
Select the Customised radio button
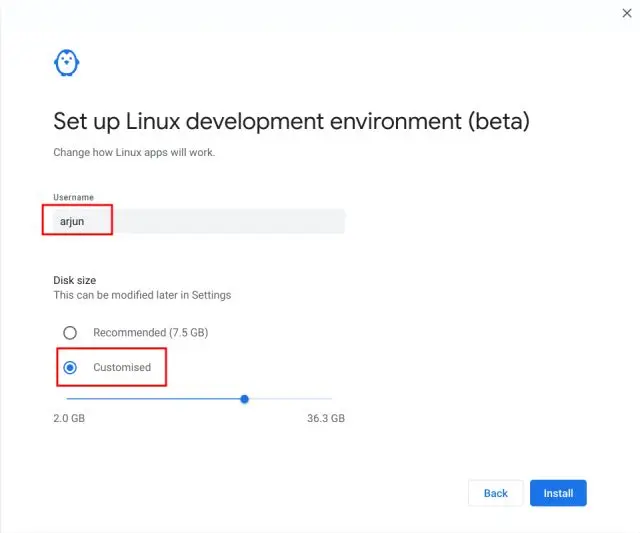pos(70,368)
